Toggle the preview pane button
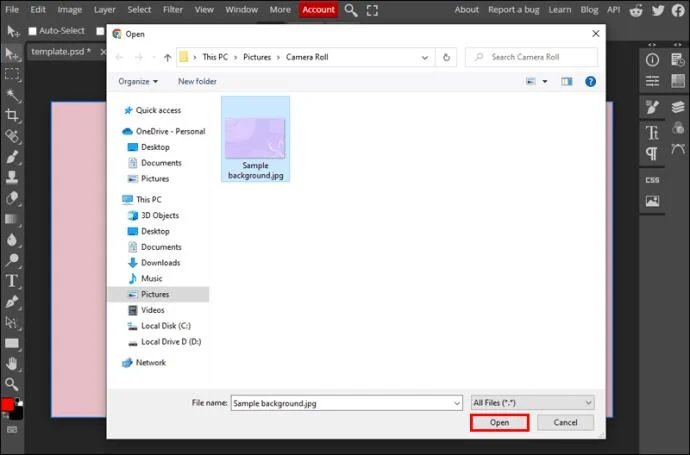Screen dimensions: 690x455 (x=566, y=81)
